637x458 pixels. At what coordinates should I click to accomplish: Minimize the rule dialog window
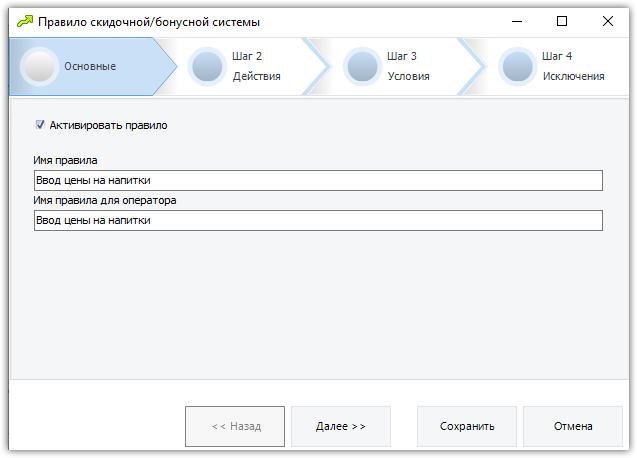pyautogui.click(x=517, y=22)
